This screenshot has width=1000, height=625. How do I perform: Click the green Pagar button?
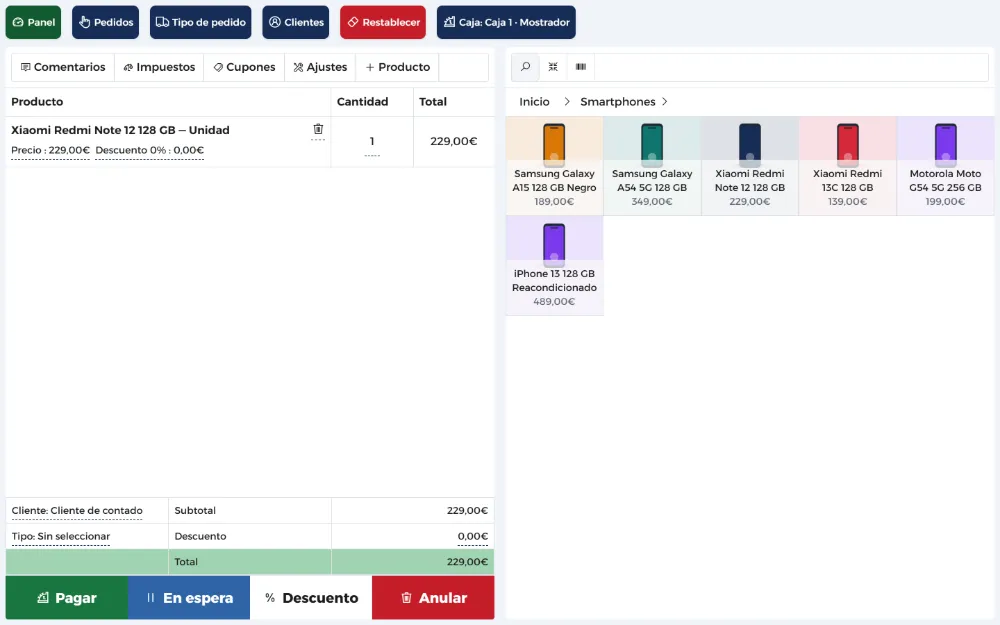[x=67, y=598]
